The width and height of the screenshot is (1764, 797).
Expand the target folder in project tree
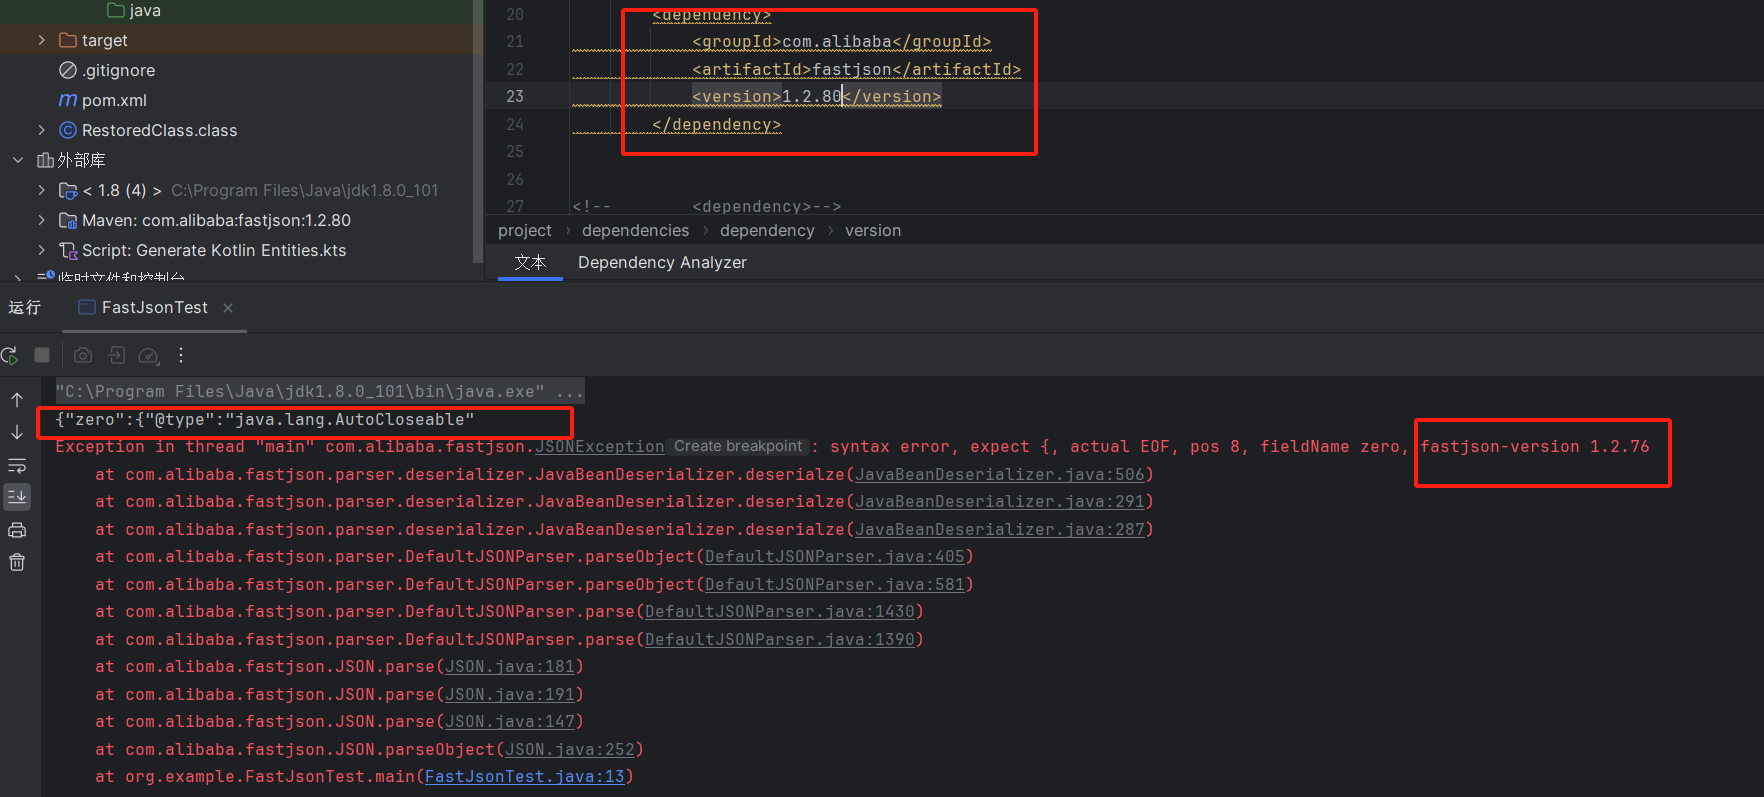click(41, 40)
